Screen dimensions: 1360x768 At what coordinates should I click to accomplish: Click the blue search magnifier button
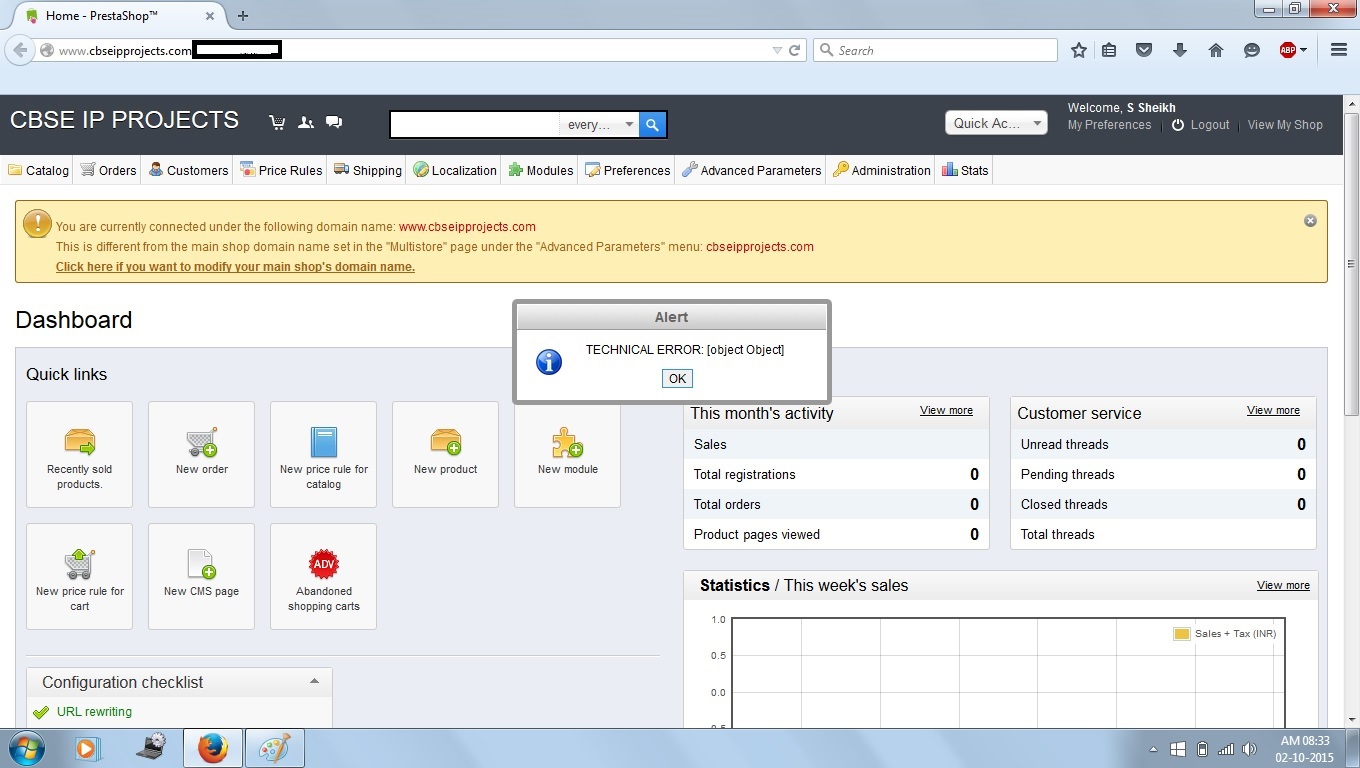[652, 124]
